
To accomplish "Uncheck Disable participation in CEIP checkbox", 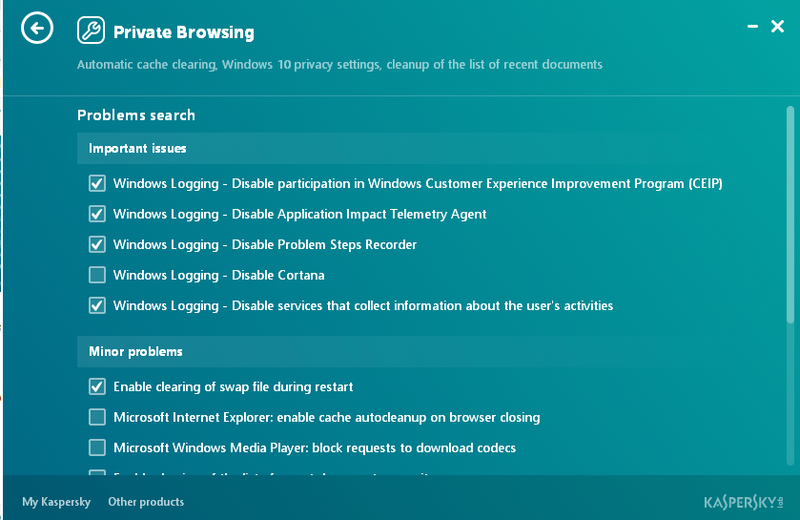I will click(x=97, y=183).
